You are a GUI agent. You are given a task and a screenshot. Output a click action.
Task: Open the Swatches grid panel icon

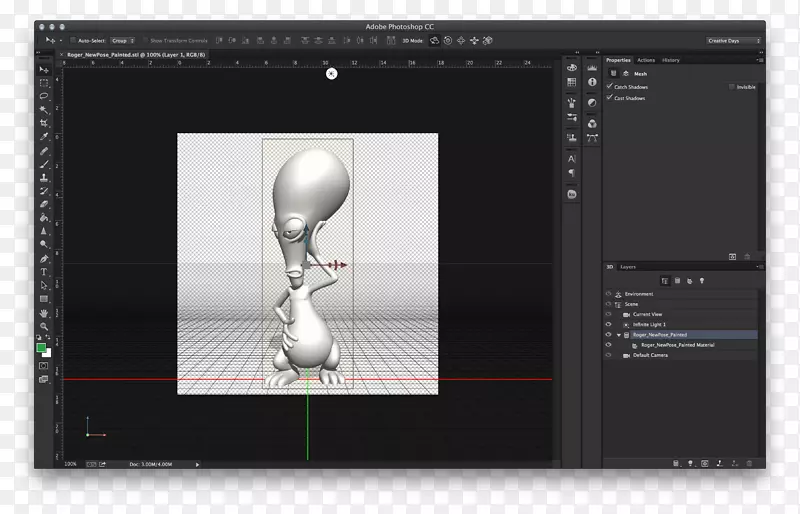(571, 82)
